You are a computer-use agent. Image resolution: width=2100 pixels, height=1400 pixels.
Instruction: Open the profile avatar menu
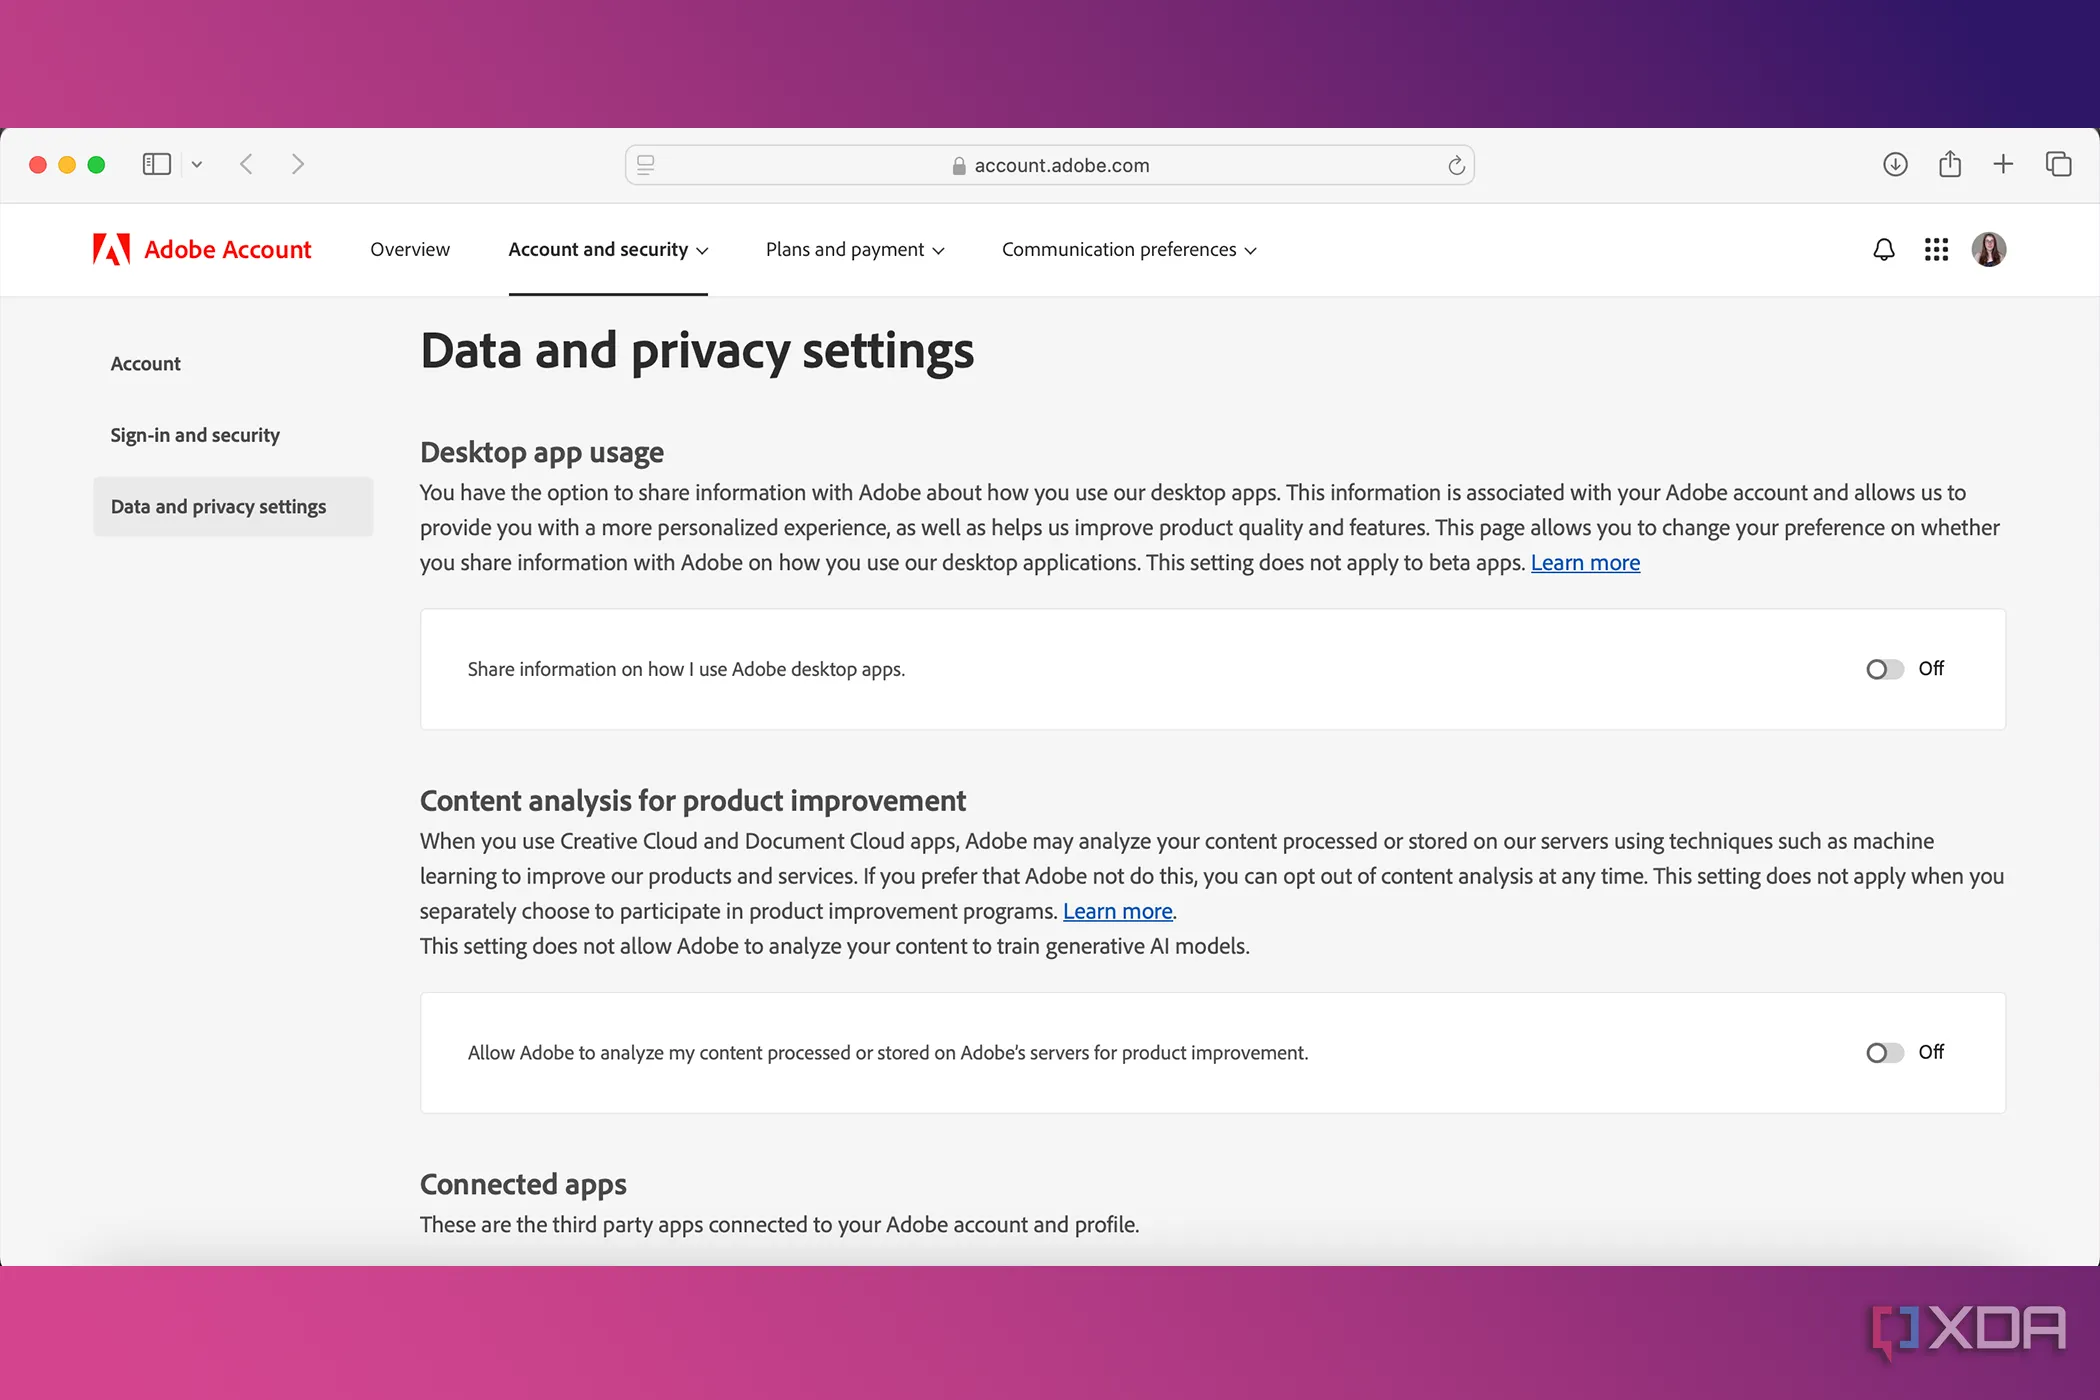pyautogui.click(x=1988, y=249)
